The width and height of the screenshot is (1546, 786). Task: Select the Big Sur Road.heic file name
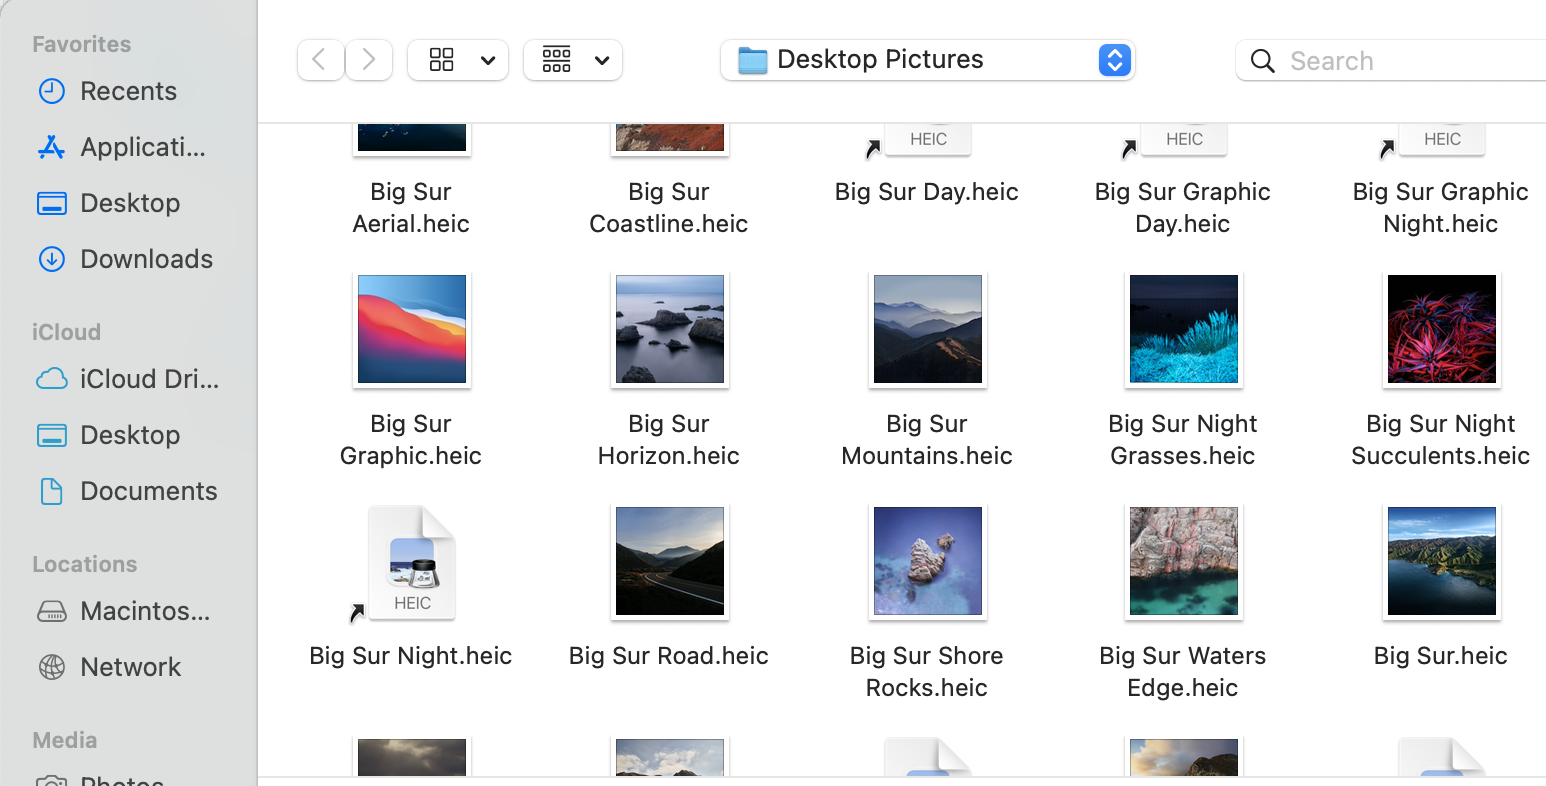point(669,656)
